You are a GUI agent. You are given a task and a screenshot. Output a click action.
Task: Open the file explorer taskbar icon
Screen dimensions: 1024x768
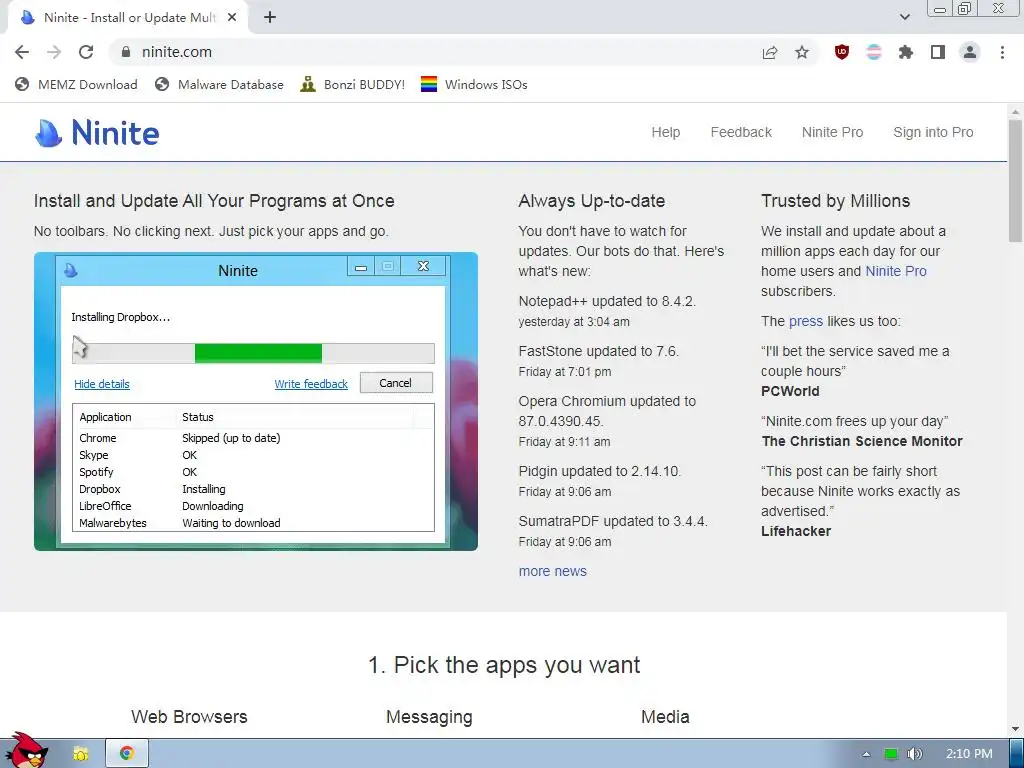80,754
